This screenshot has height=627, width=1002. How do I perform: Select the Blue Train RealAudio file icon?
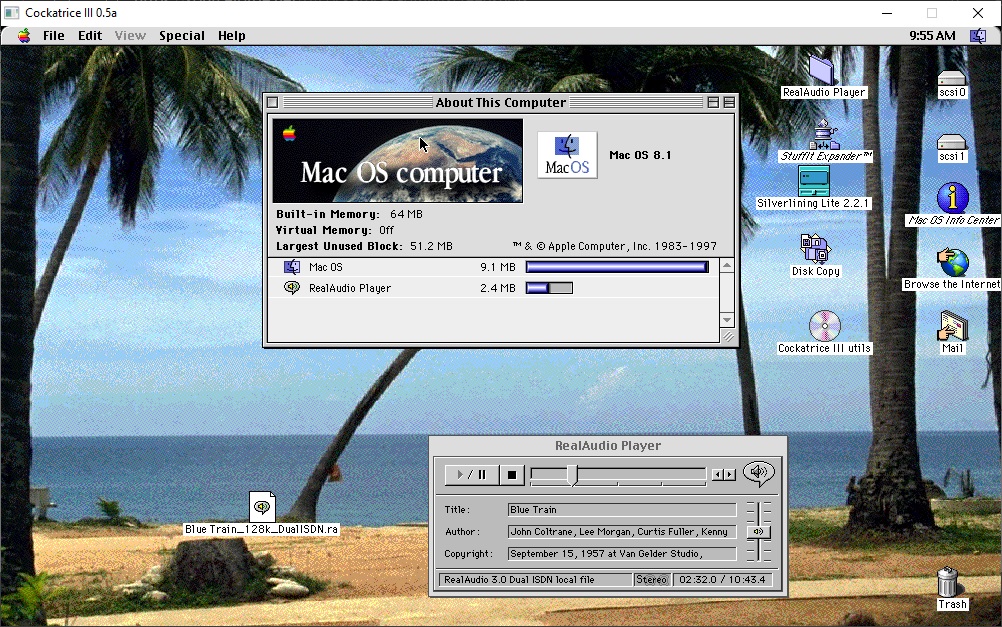tap(262, 507)
